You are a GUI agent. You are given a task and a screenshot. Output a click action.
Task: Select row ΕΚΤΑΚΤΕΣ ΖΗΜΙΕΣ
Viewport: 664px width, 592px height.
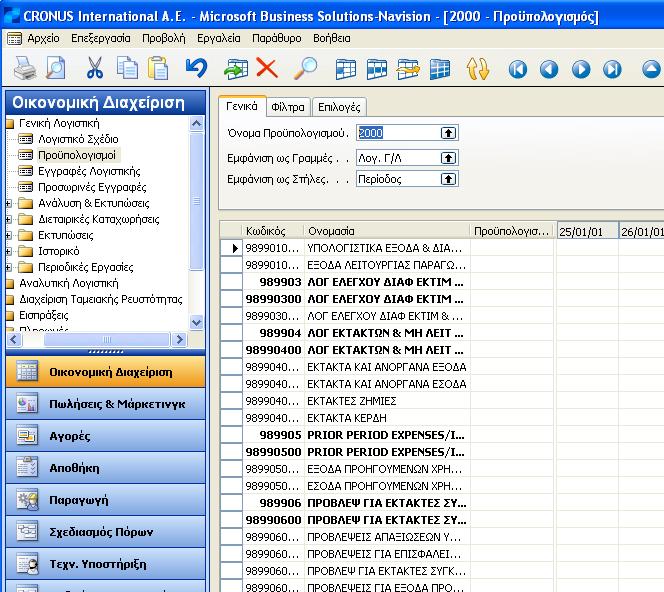(x=351, y=401)
